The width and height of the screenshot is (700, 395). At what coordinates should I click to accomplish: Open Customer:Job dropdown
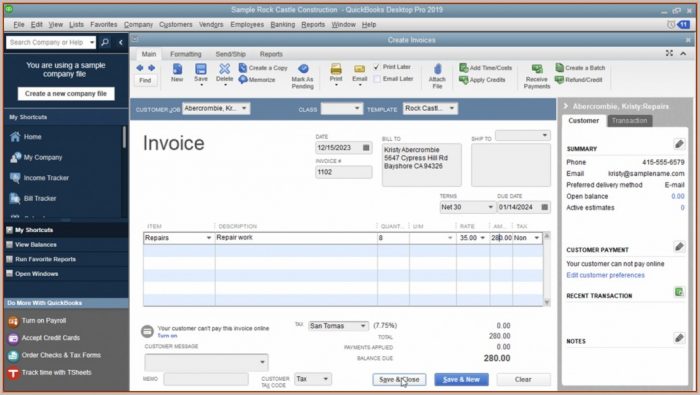[x=244, y=108]
